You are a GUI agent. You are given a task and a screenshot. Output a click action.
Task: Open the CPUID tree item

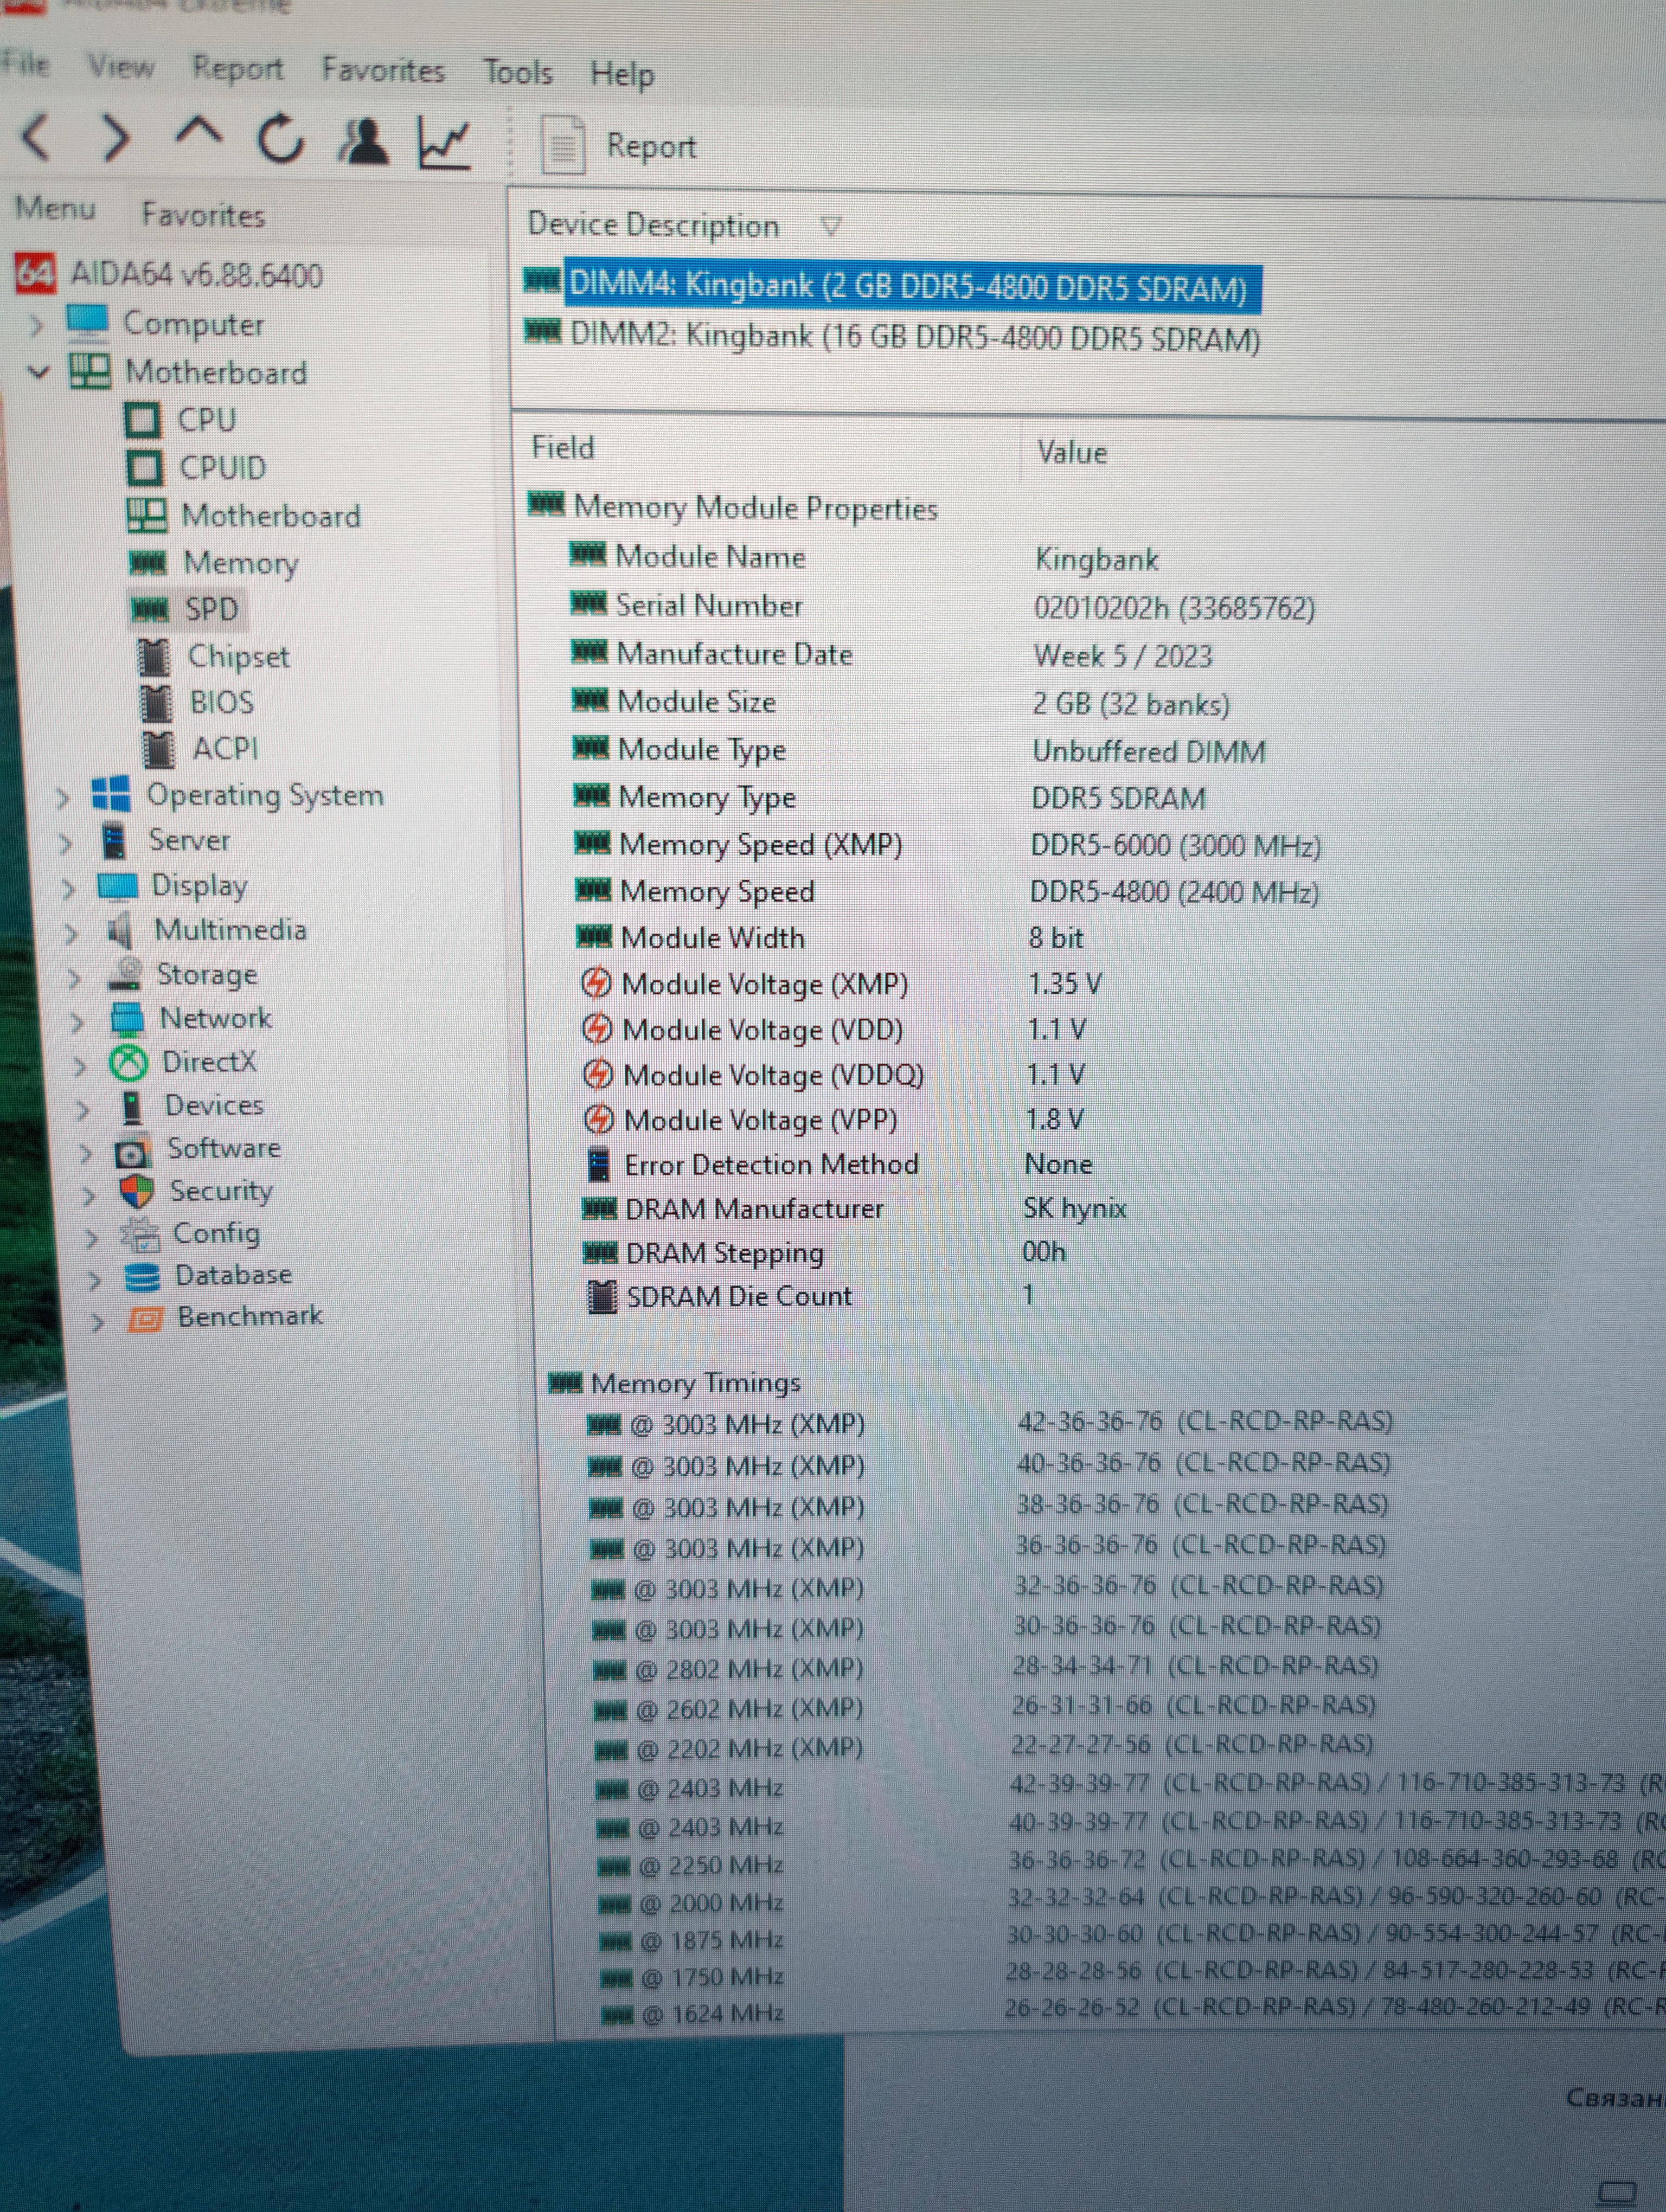(x=221, y=468)
